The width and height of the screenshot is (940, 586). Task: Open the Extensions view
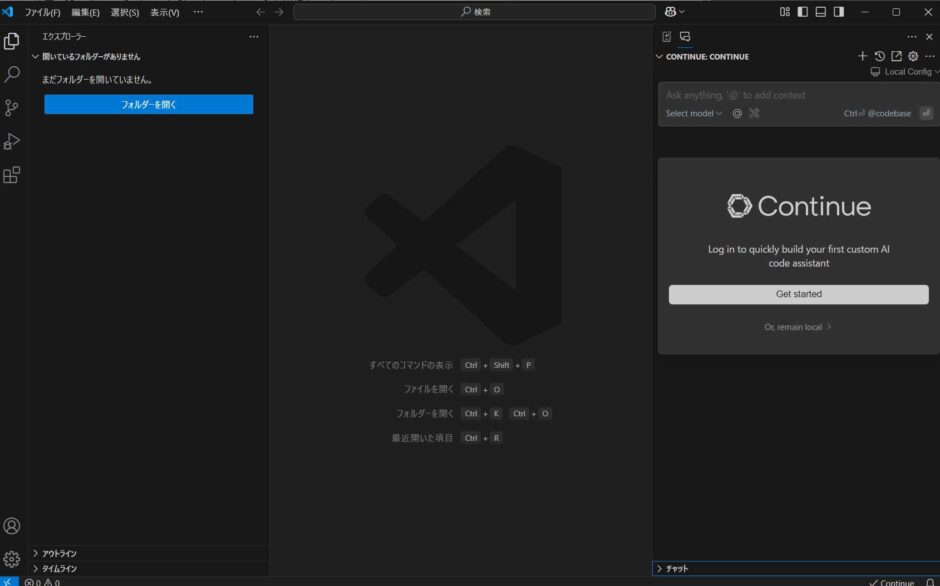point(12,172)
